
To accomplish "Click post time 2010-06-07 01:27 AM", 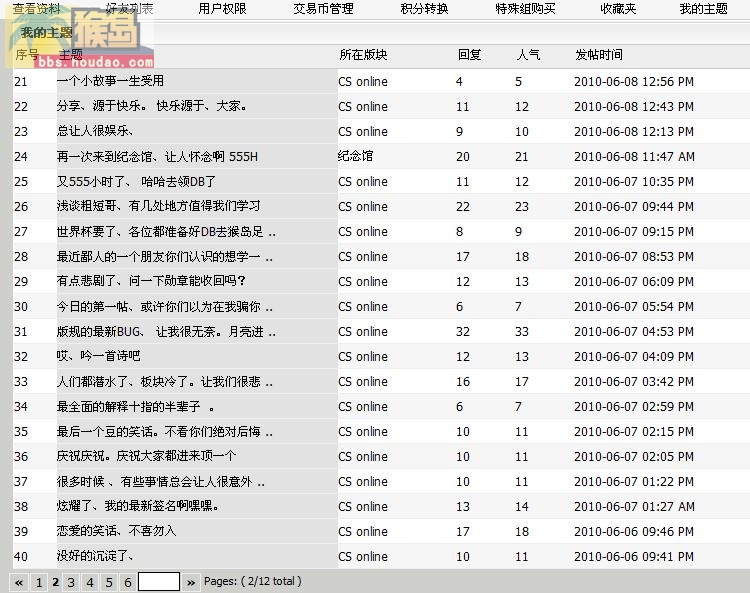I will tap(634, 506).
